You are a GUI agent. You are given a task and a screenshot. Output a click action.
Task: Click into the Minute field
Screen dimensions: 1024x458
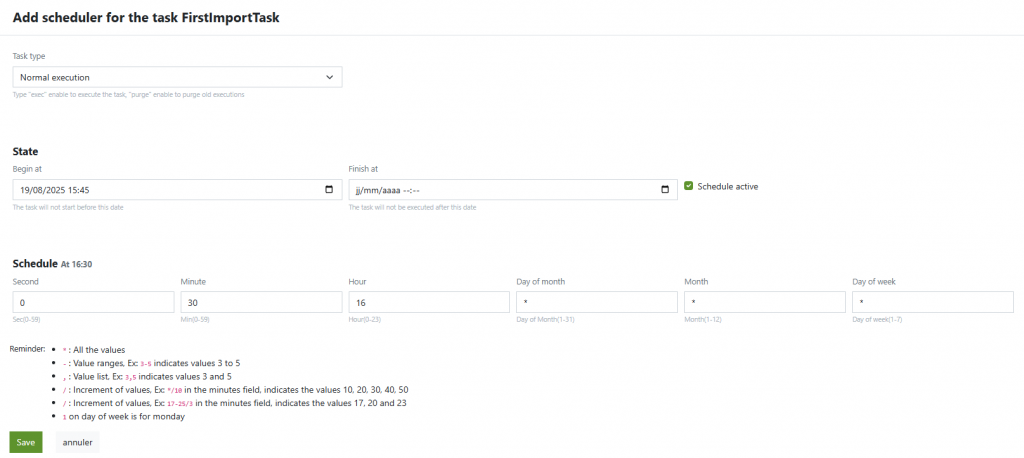261,302
